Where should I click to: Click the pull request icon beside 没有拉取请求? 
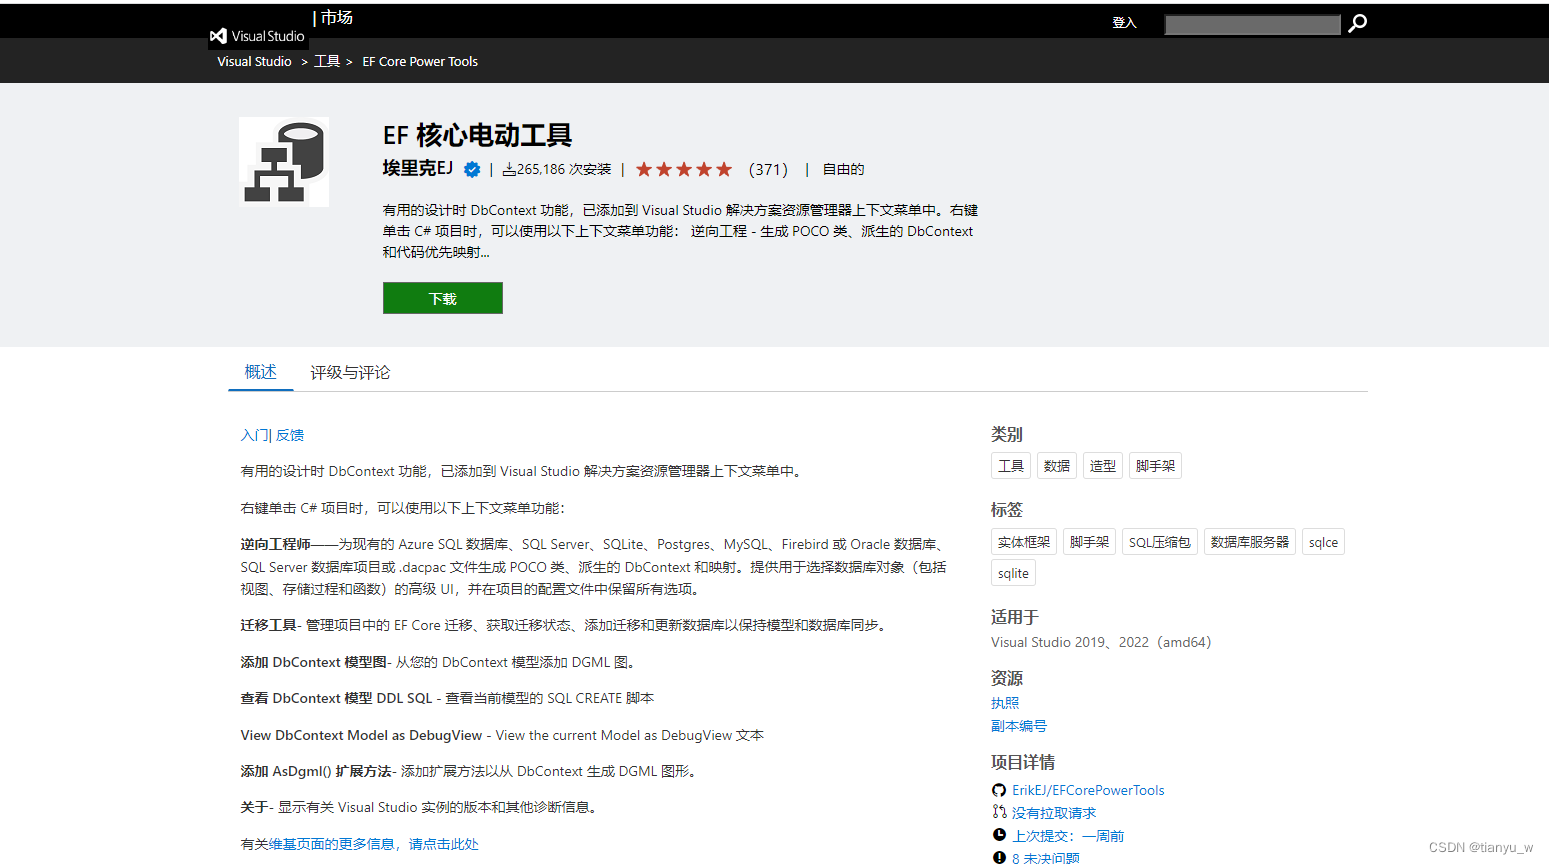pos(999,812)
